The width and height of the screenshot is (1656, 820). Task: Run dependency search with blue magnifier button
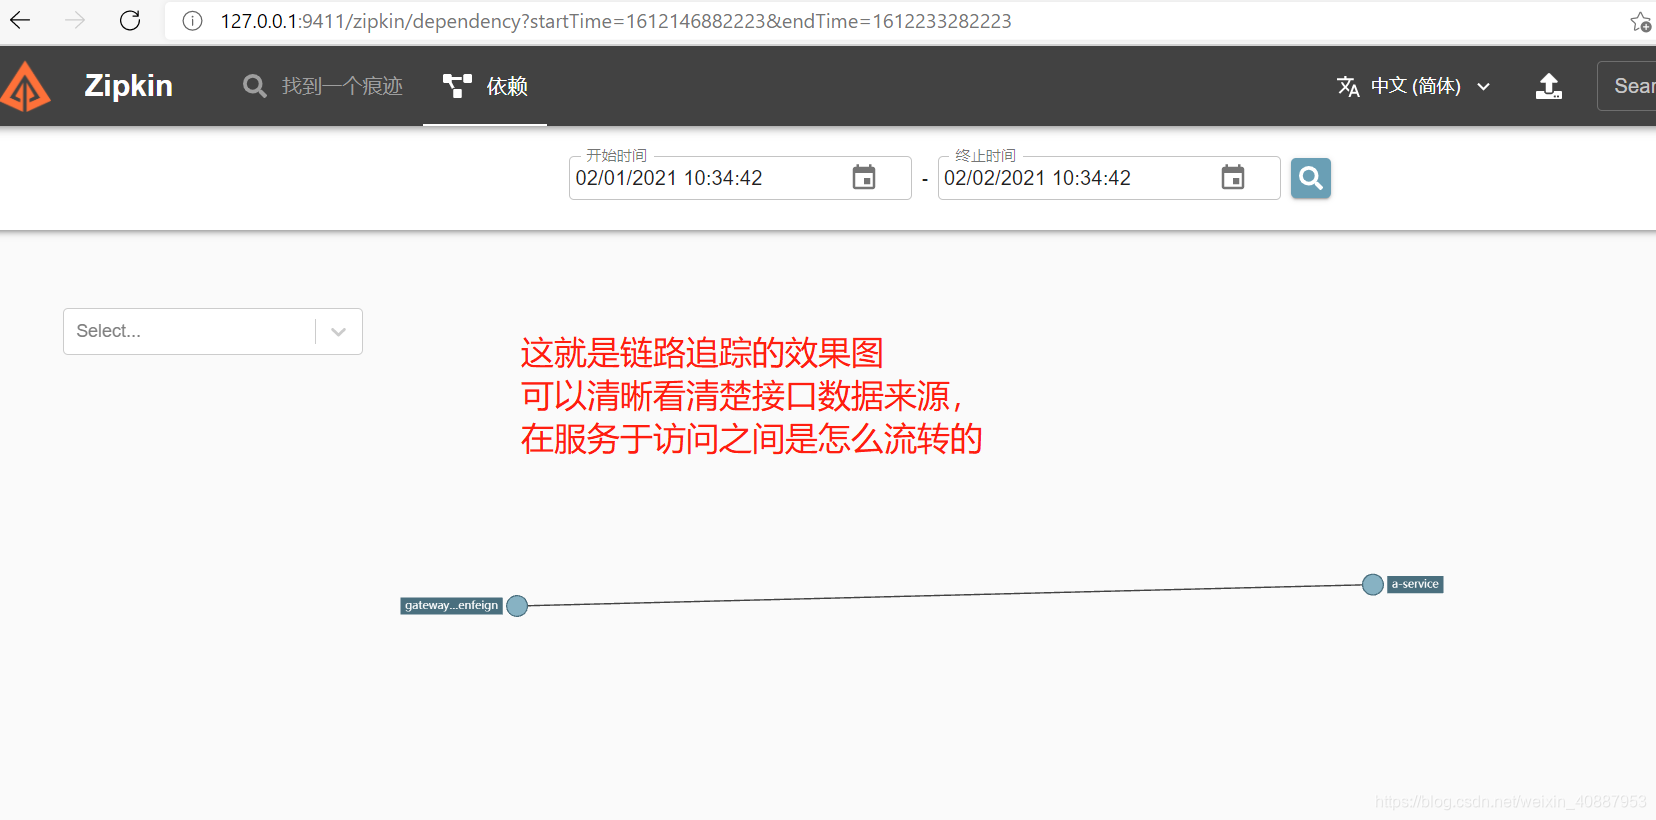1311,178
